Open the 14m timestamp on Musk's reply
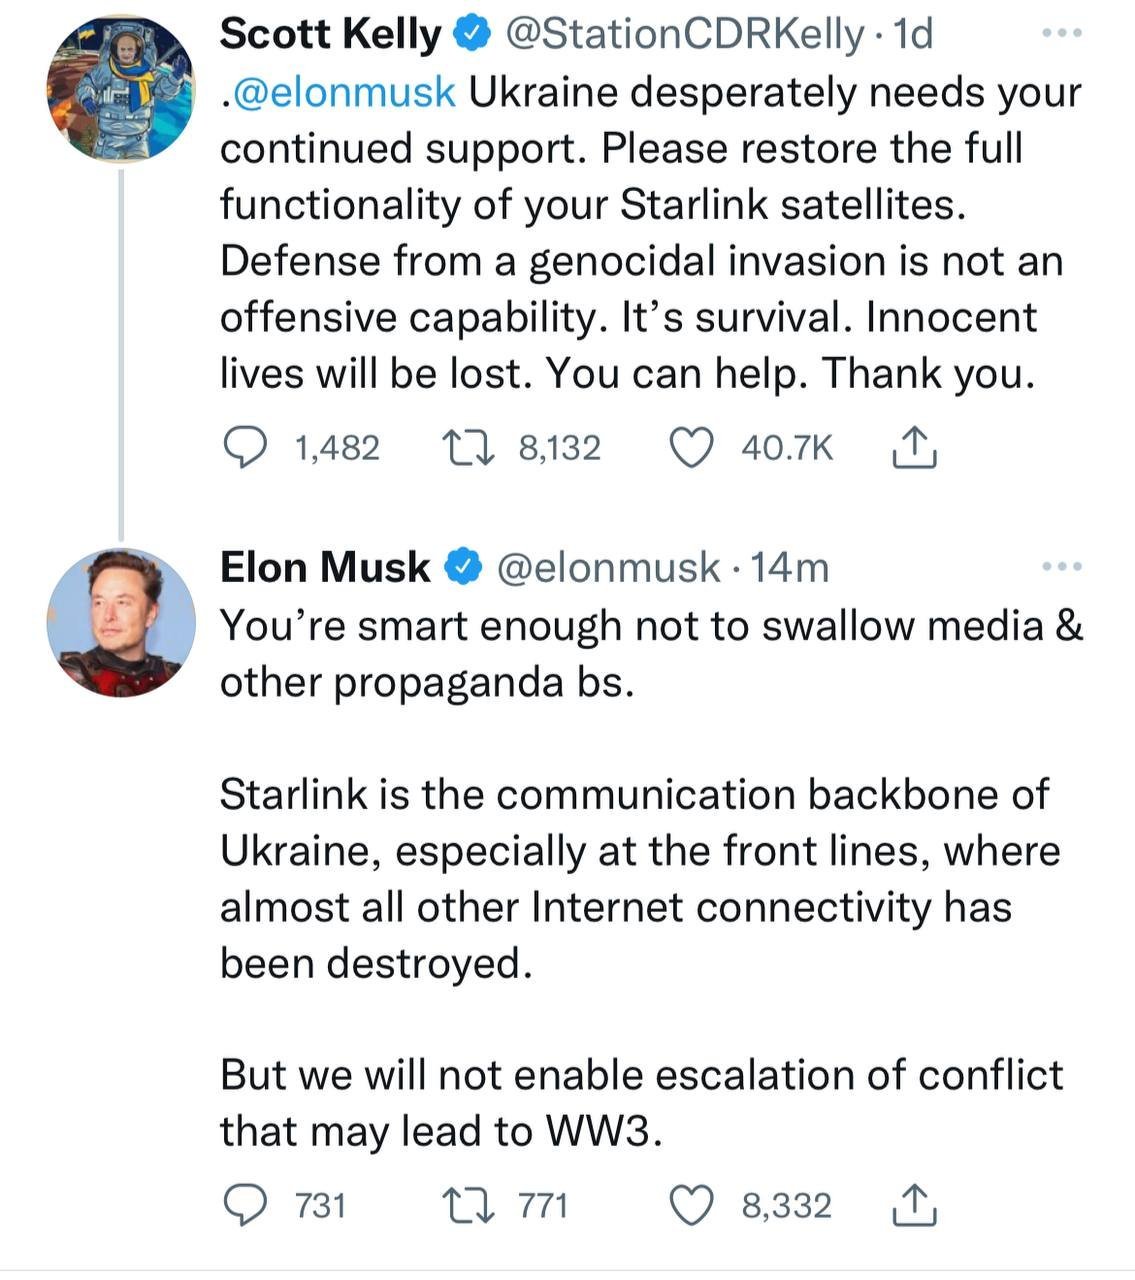The height and width of the screenshot is (1280, 1135). point(790,568)
